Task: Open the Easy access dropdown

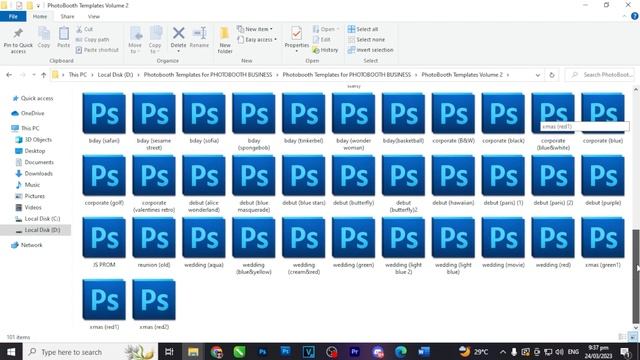Action: pos(257,40)
